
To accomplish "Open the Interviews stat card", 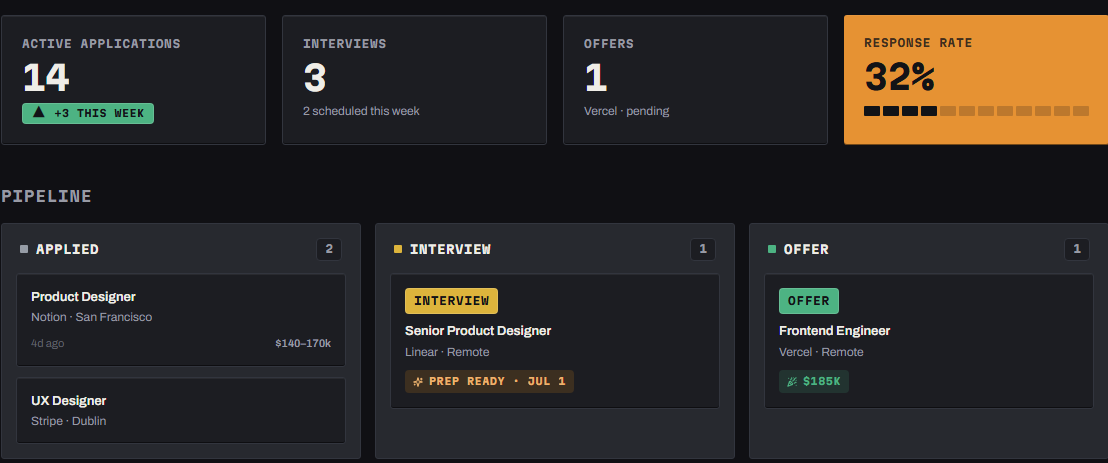I will coord(414,80).
